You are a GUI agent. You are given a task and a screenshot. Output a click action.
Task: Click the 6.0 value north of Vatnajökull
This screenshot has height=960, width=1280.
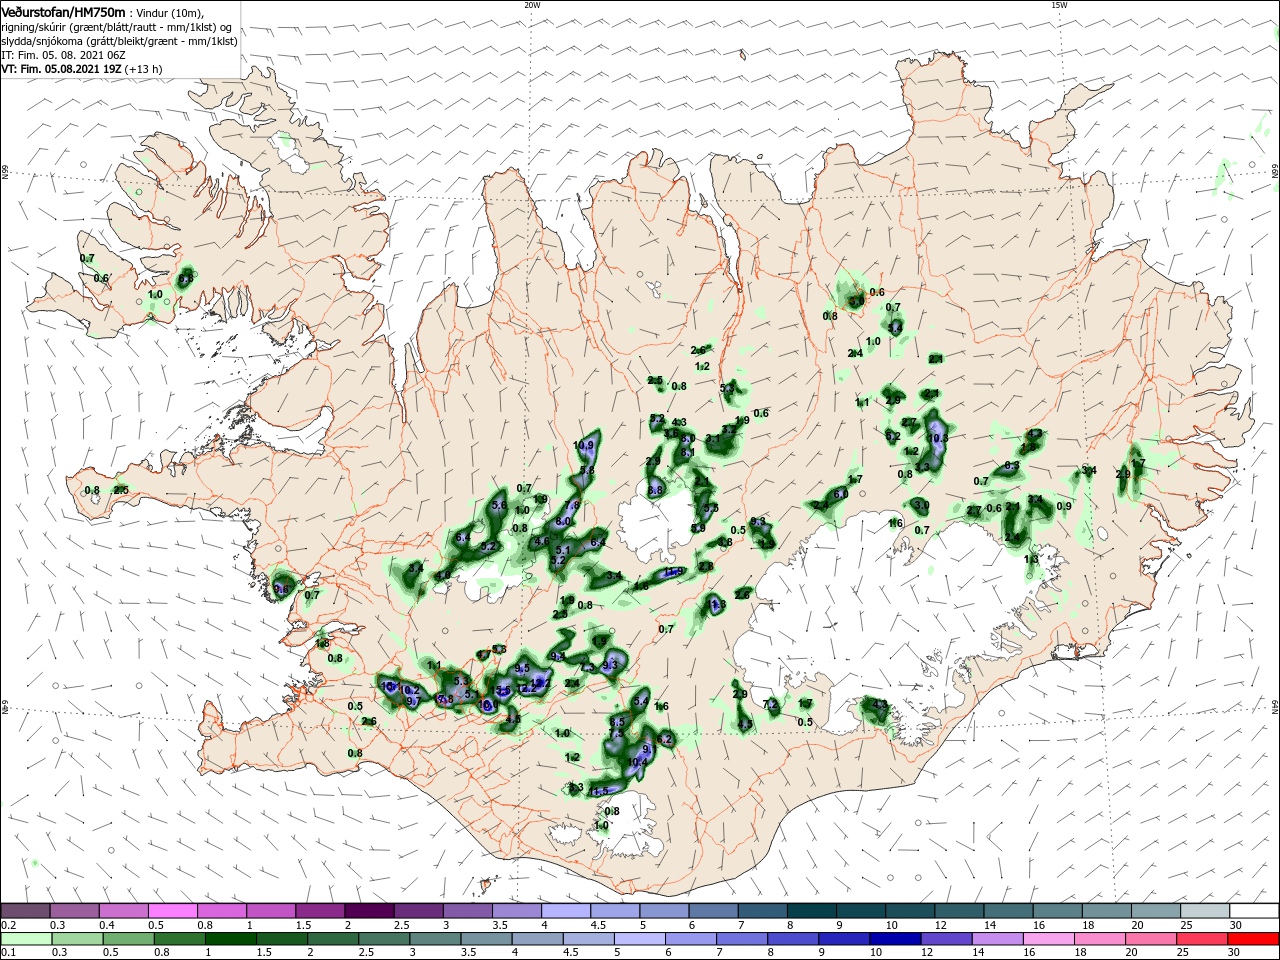841,494
